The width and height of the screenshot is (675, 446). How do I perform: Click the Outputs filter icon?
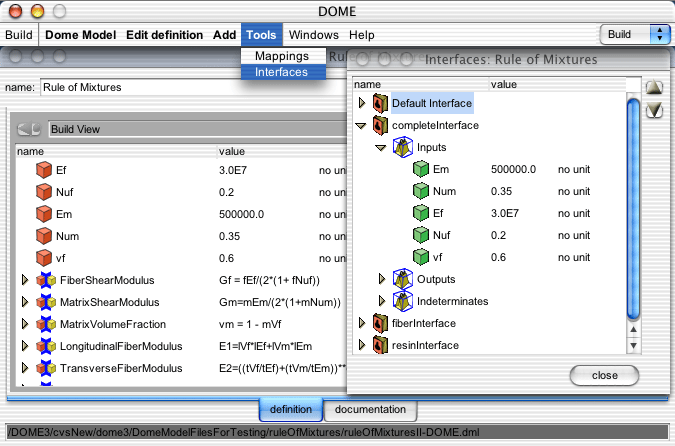[403, 279]
